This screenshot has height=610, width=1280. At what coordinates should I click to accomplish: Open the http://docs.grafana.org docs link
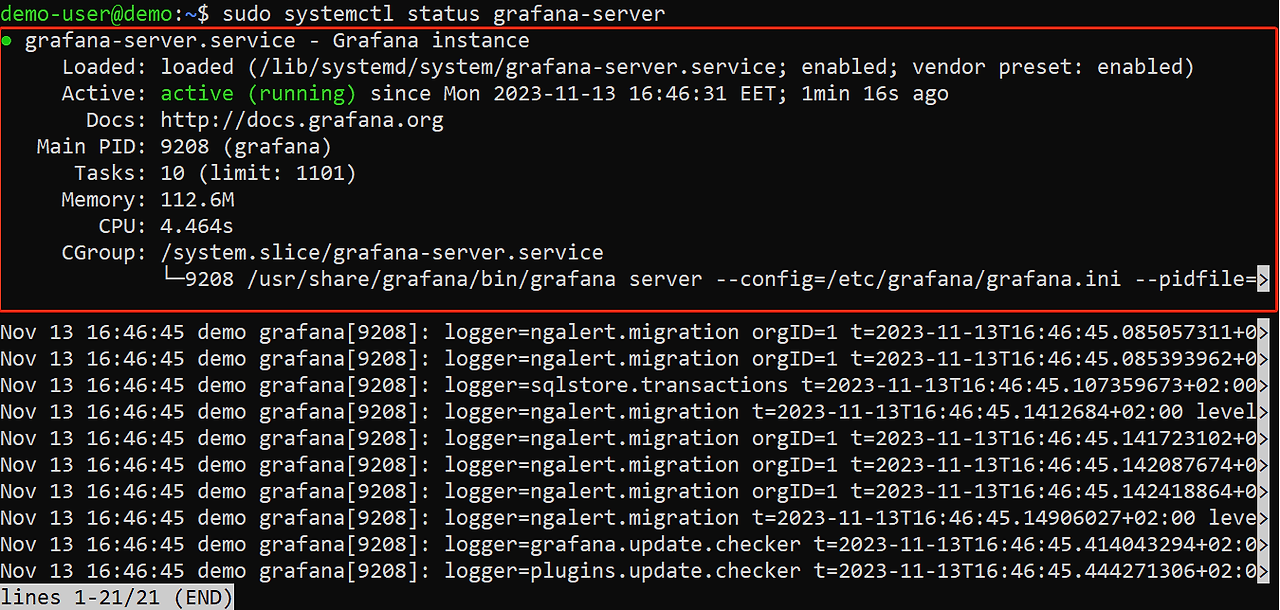click(302, 120)
